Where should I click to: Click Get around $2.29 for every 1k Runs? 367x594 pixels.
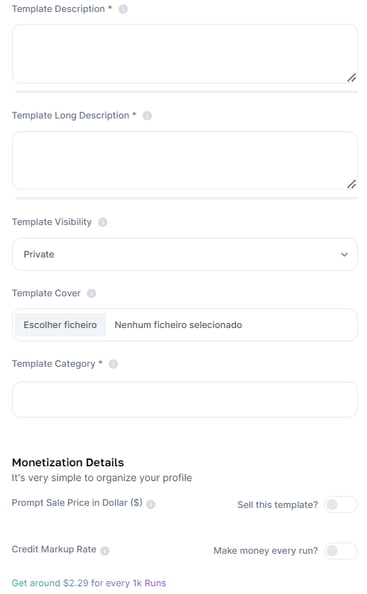coord(89,583)
